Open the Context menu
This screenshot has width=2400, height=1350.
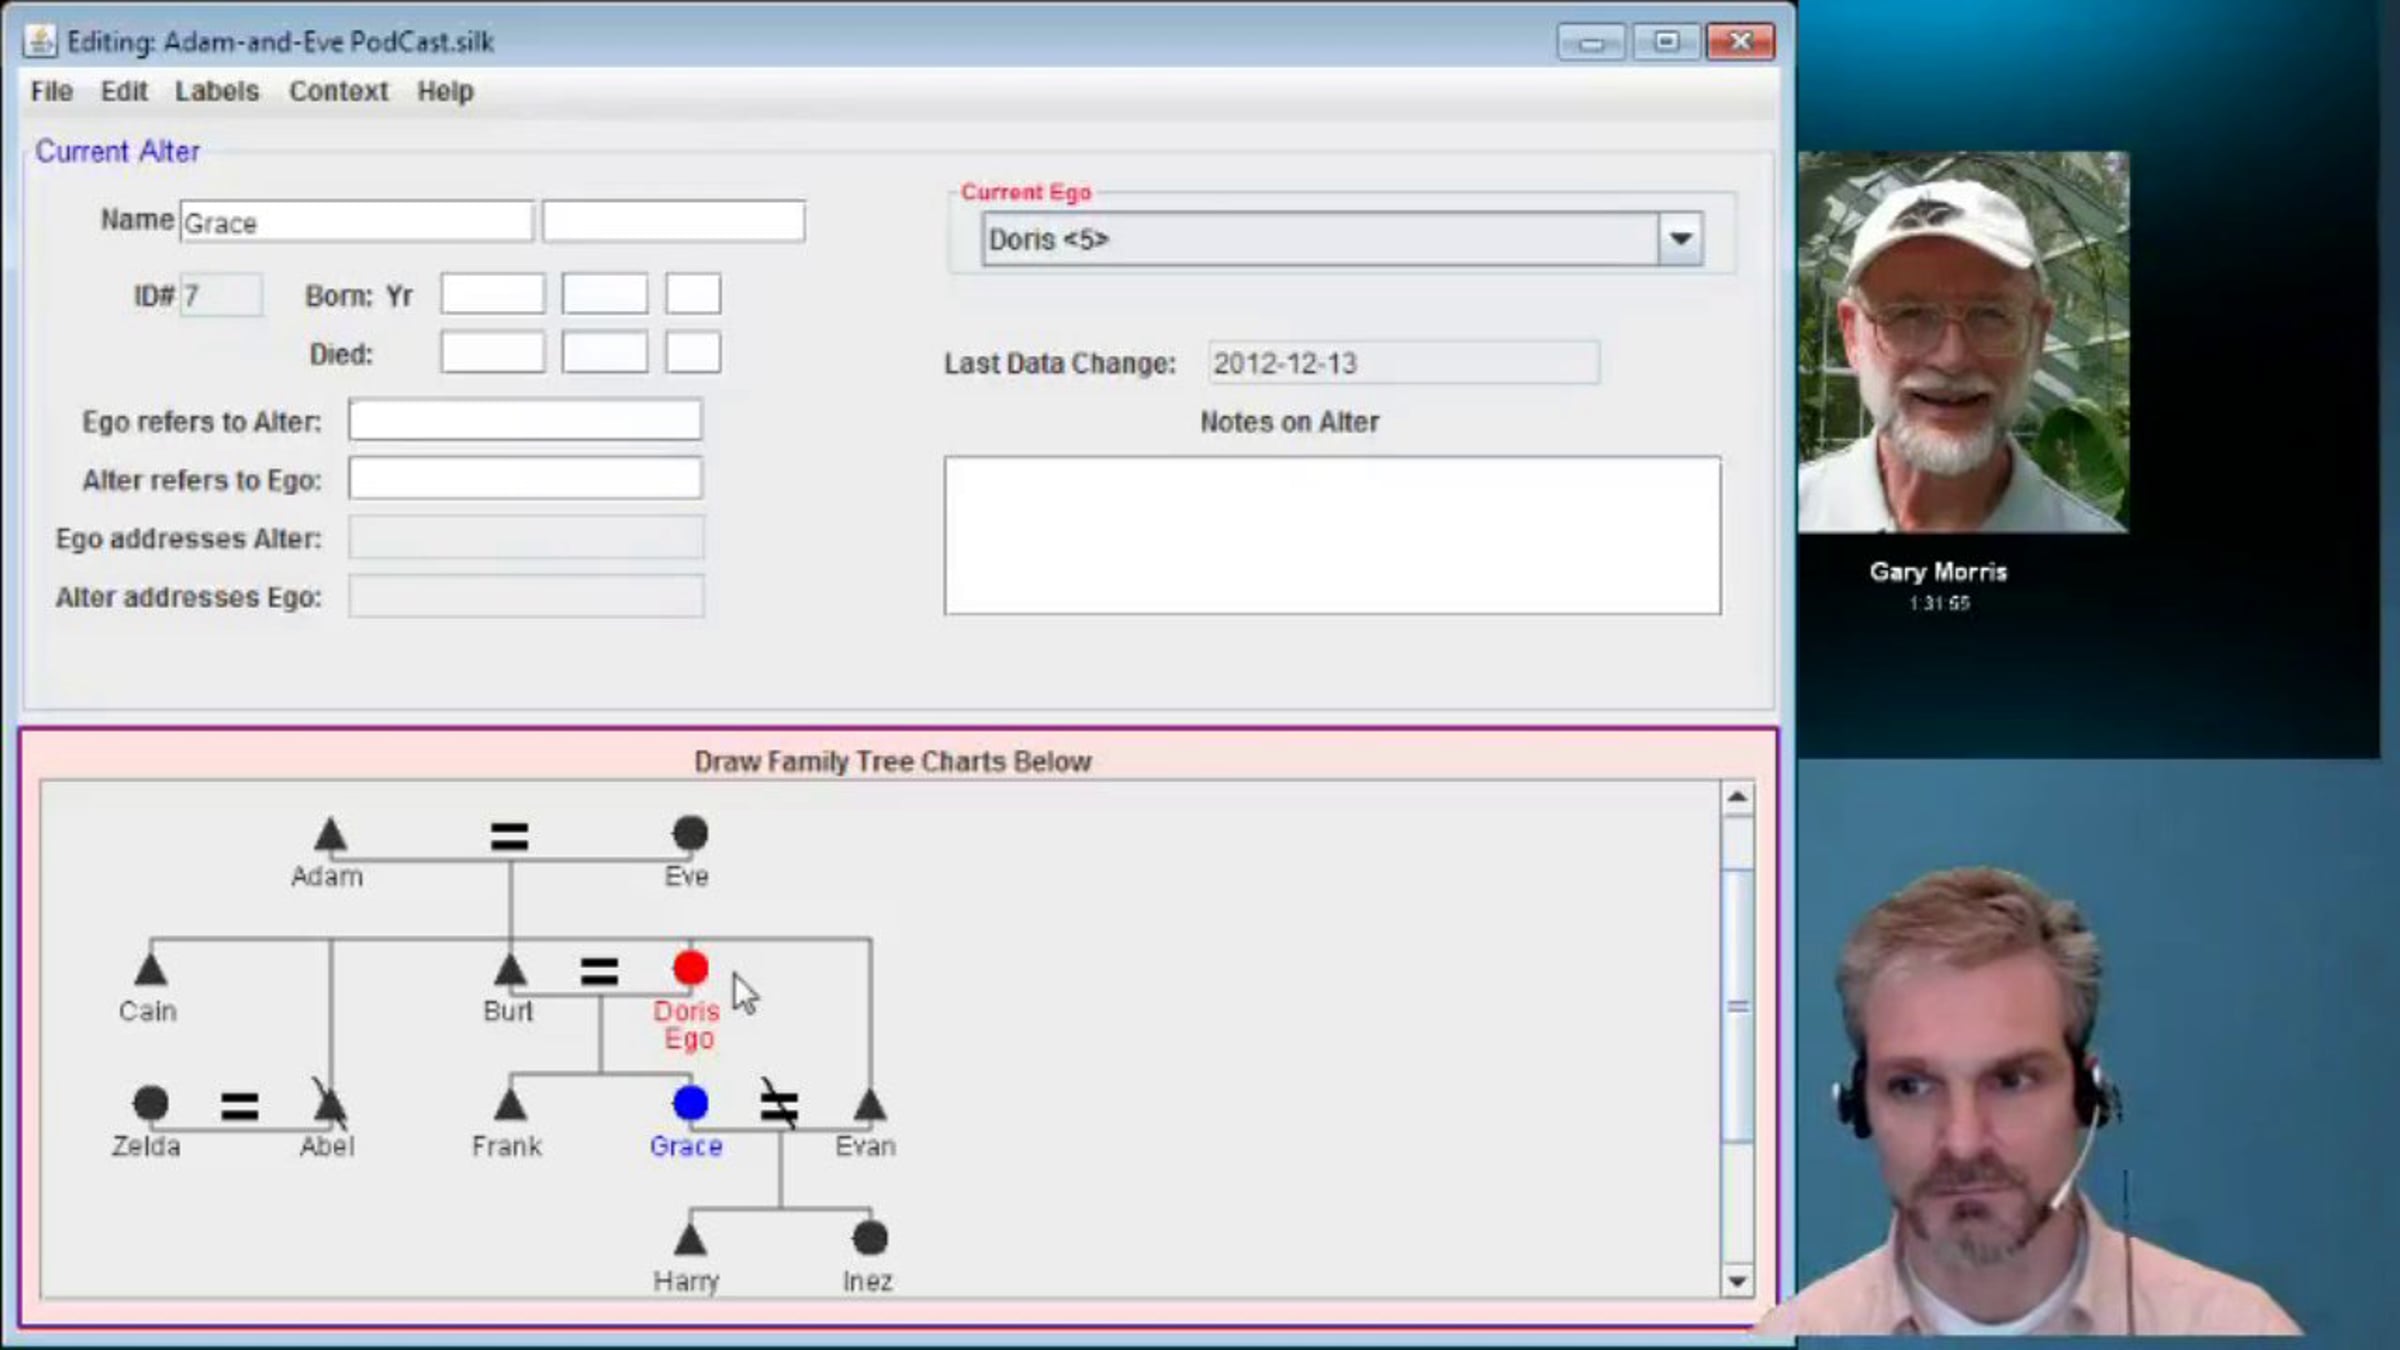point(338,91)
